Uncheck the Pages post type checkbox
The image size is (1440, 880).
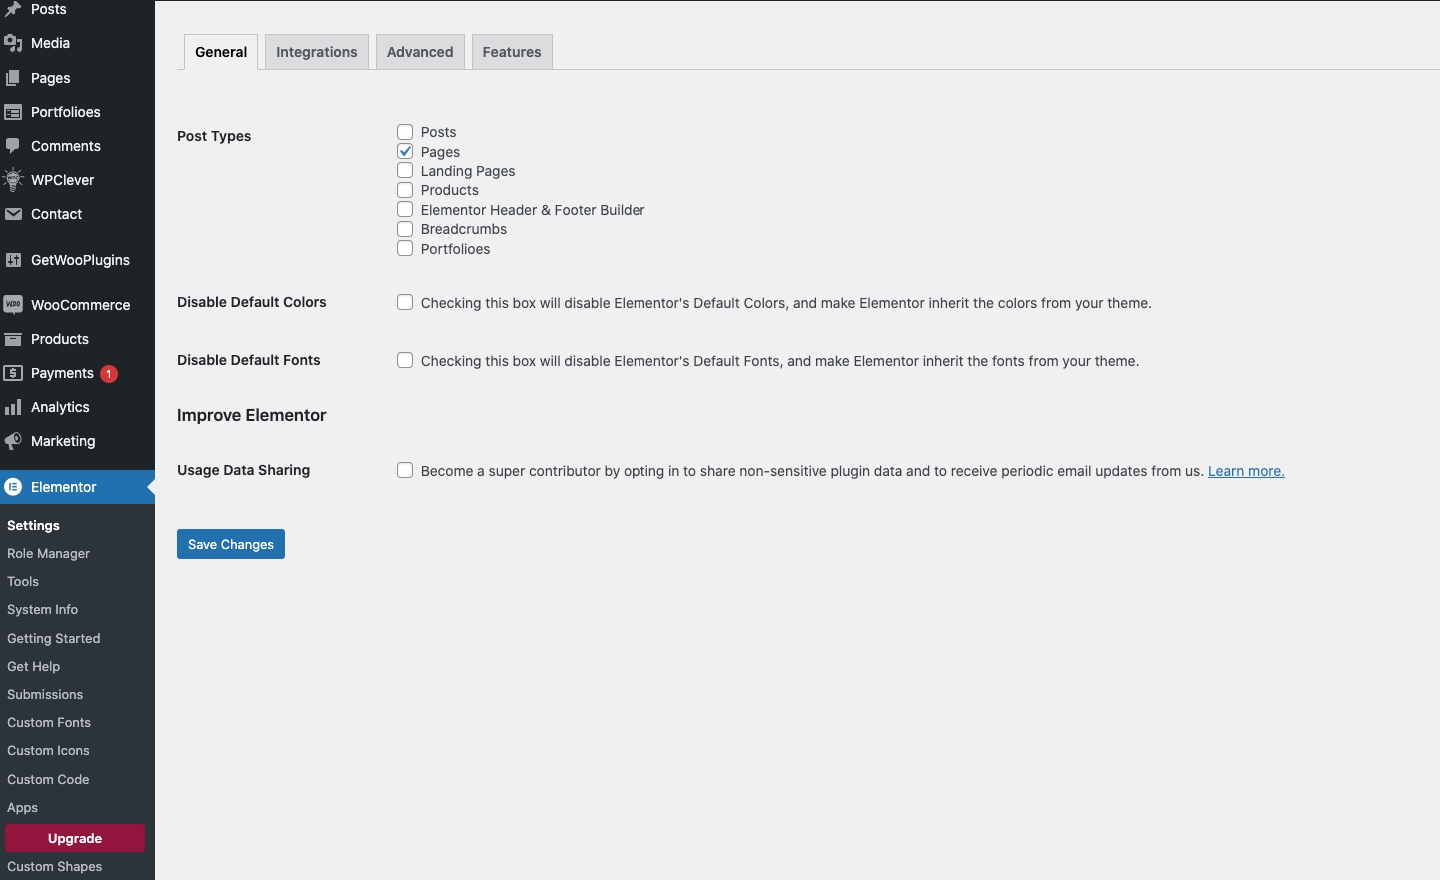[x=405, y=151]
